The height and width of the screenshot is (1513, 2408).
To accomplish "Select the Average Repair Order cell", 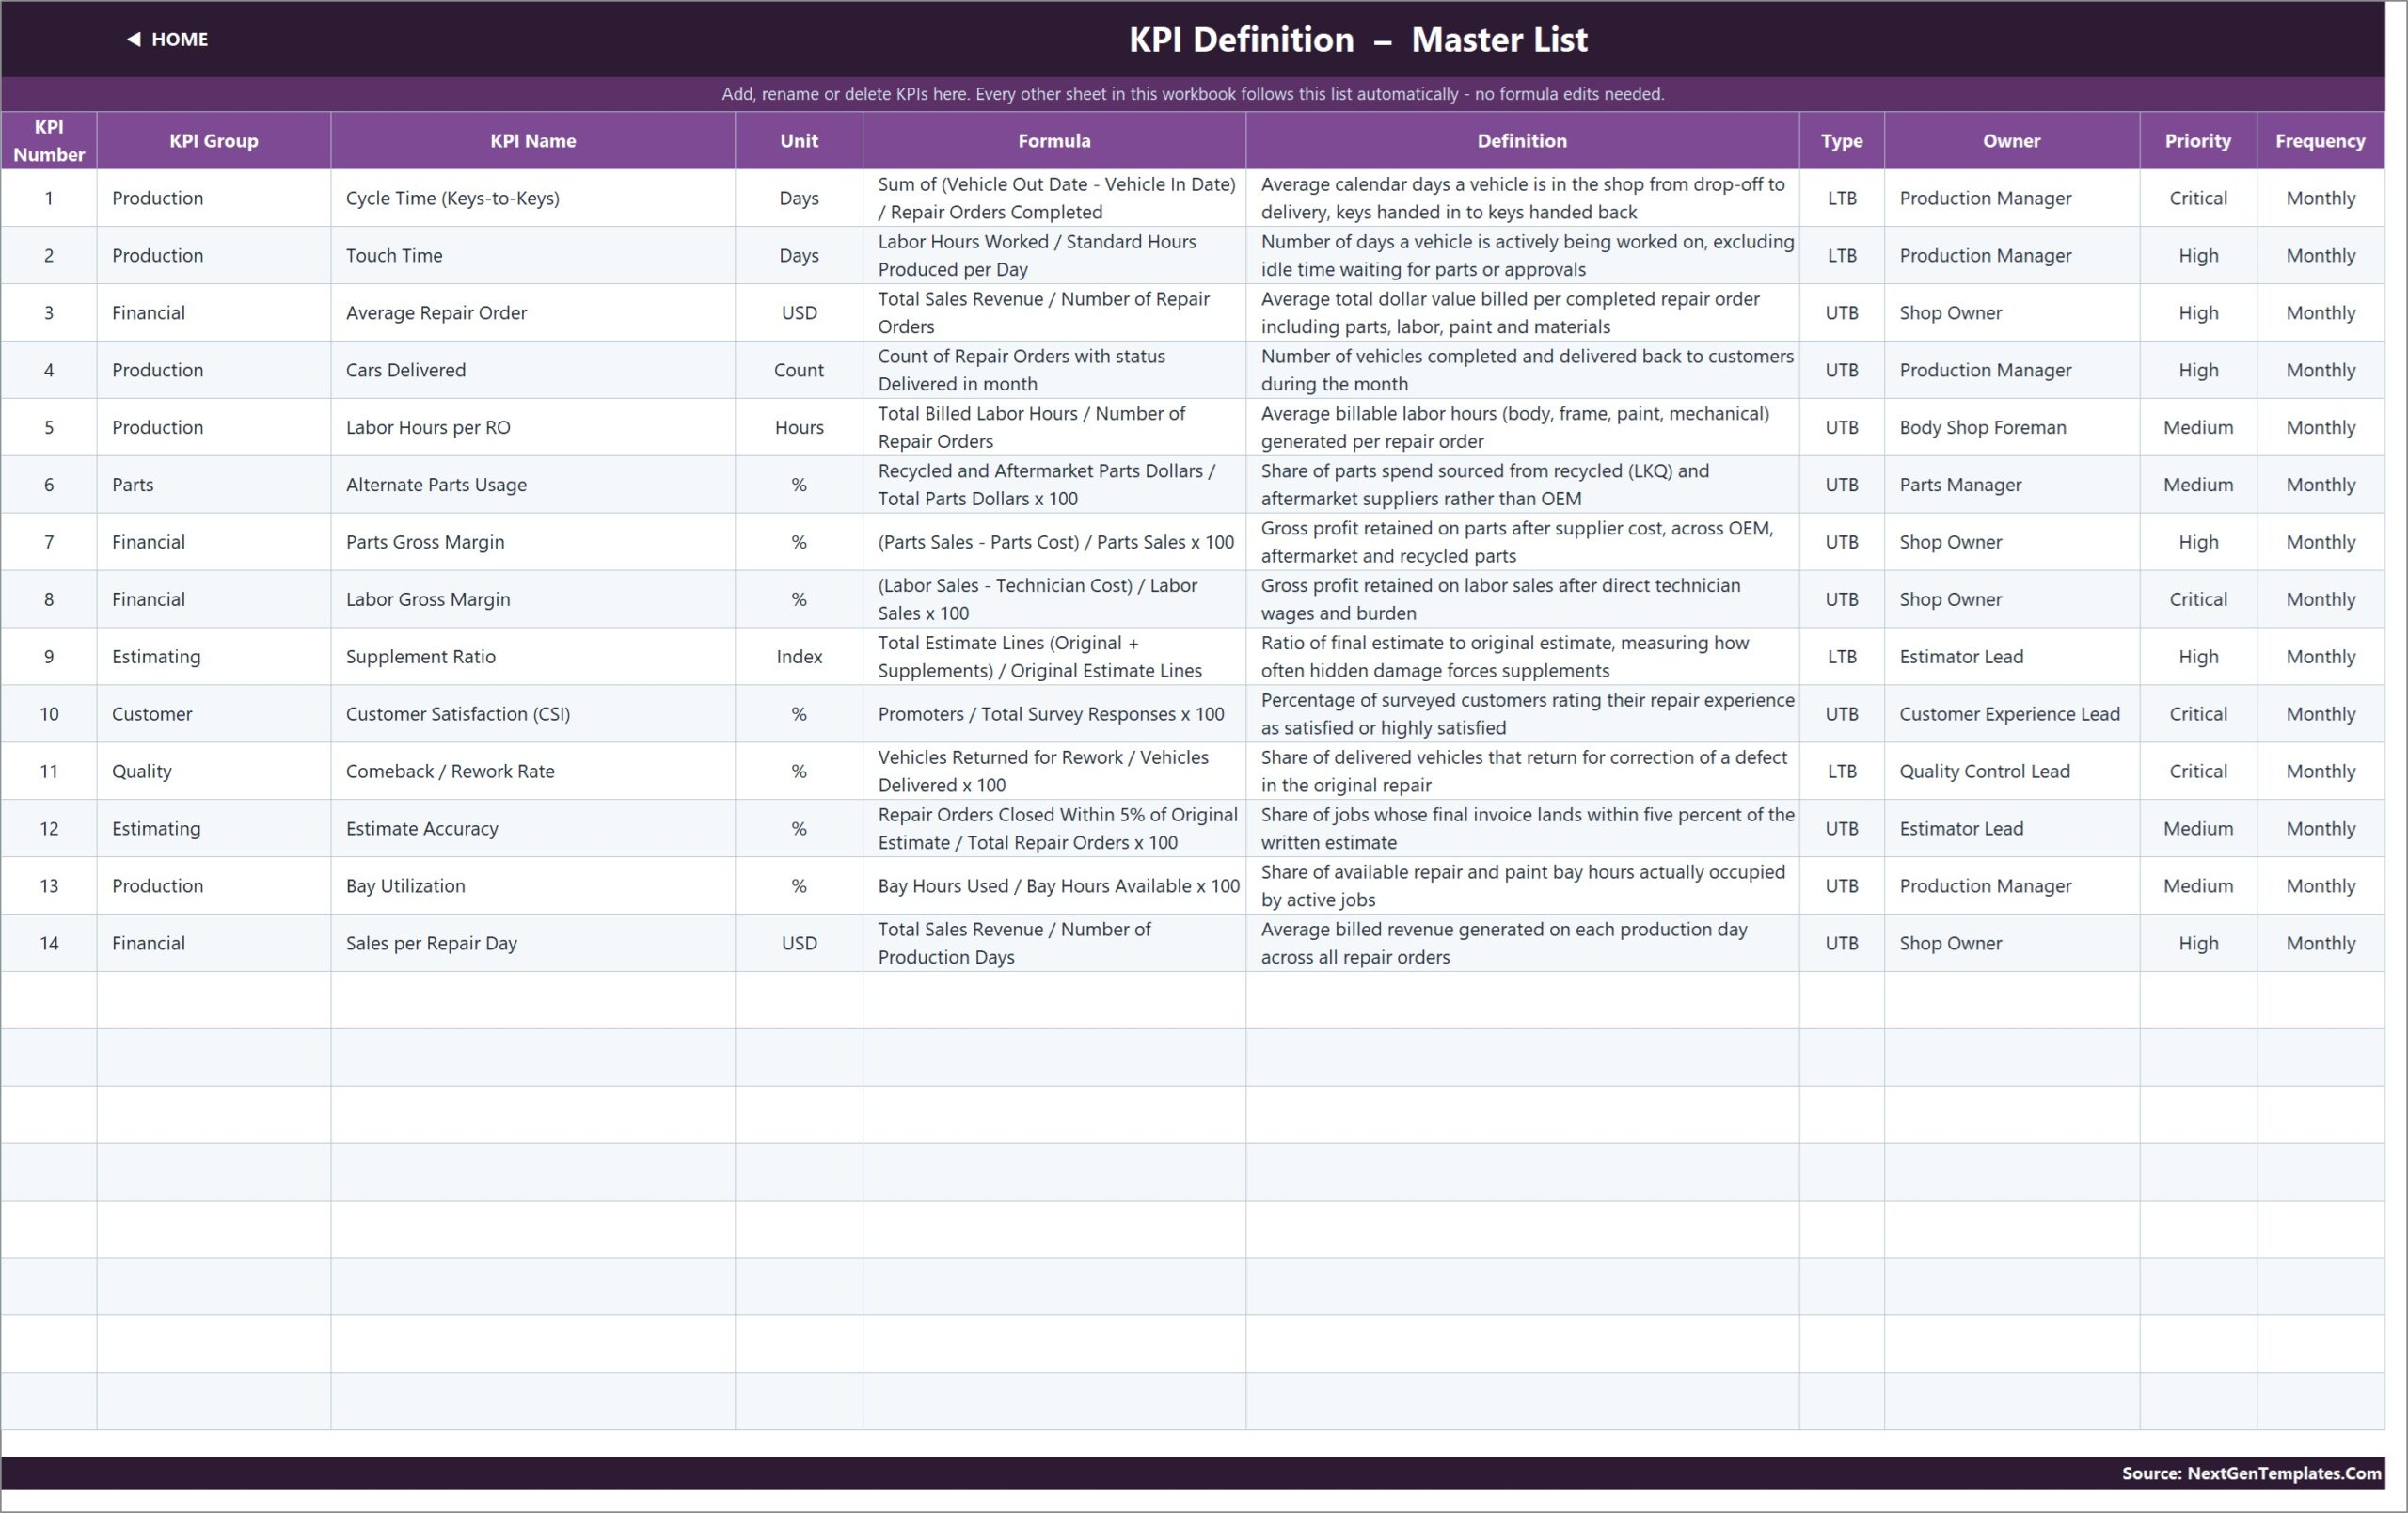I will click(x=533, y=312).
